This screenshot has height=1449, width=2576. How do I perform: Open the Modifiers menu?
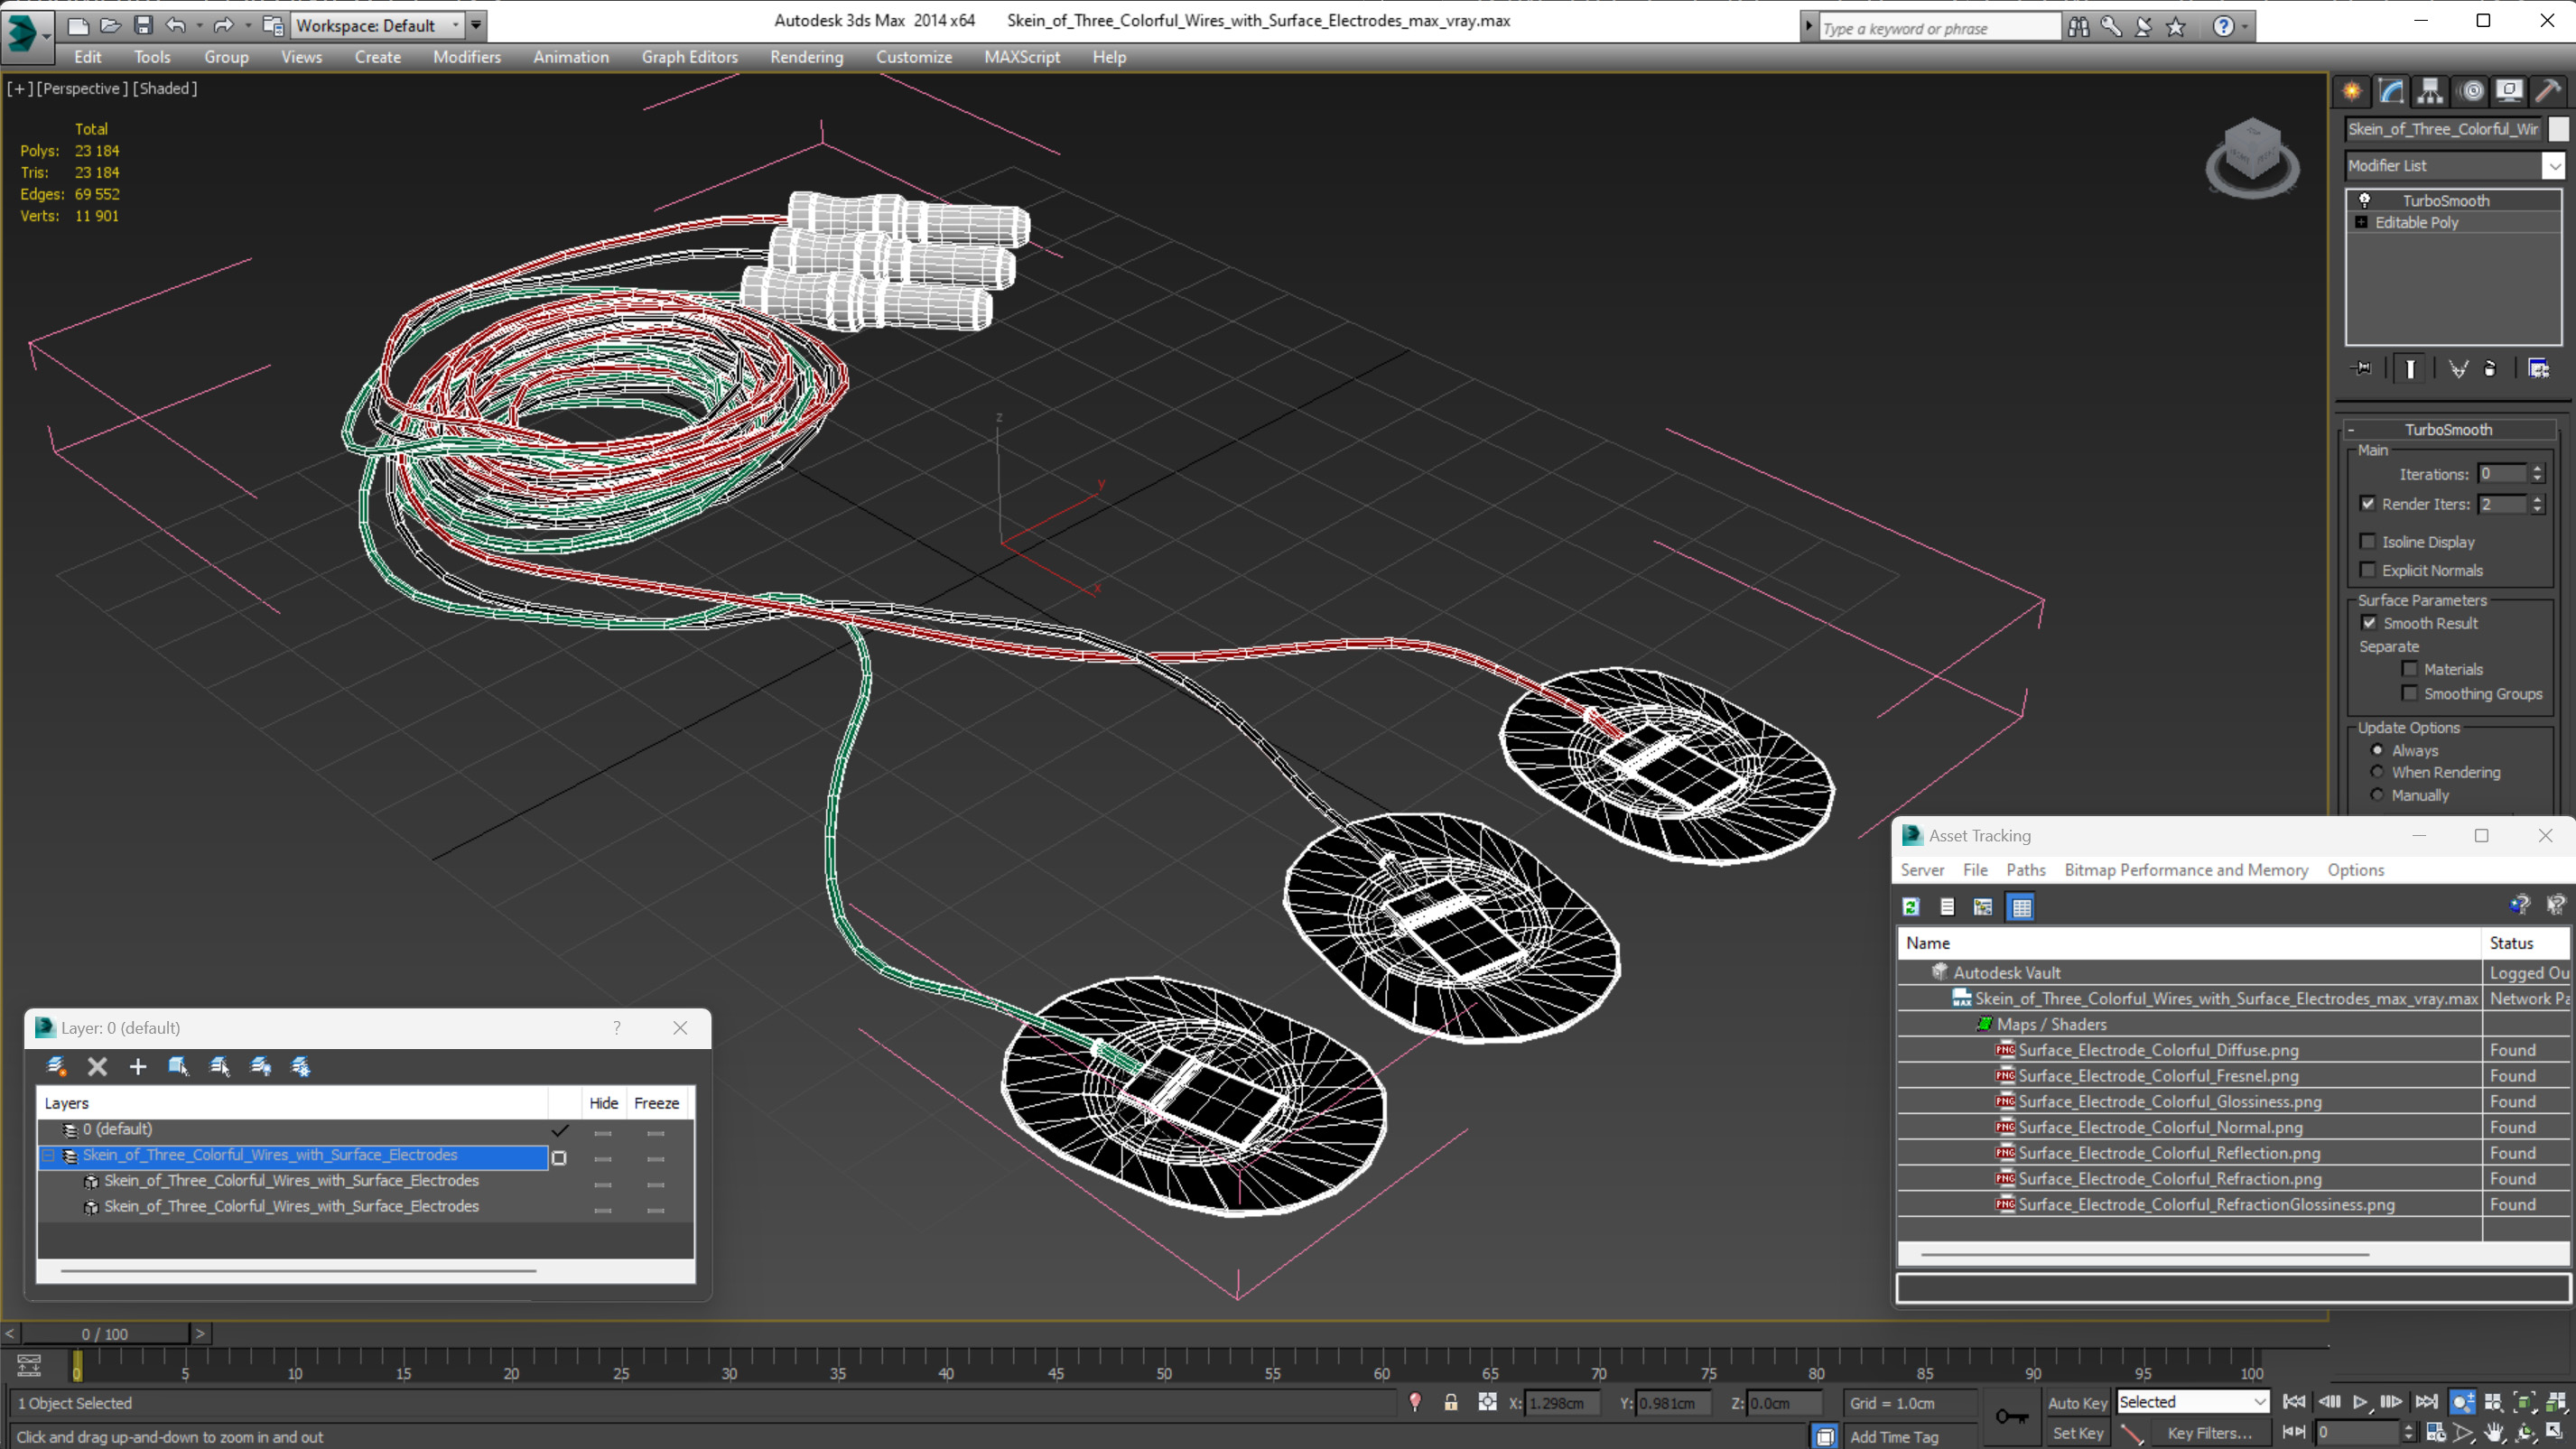click(466, 57)
